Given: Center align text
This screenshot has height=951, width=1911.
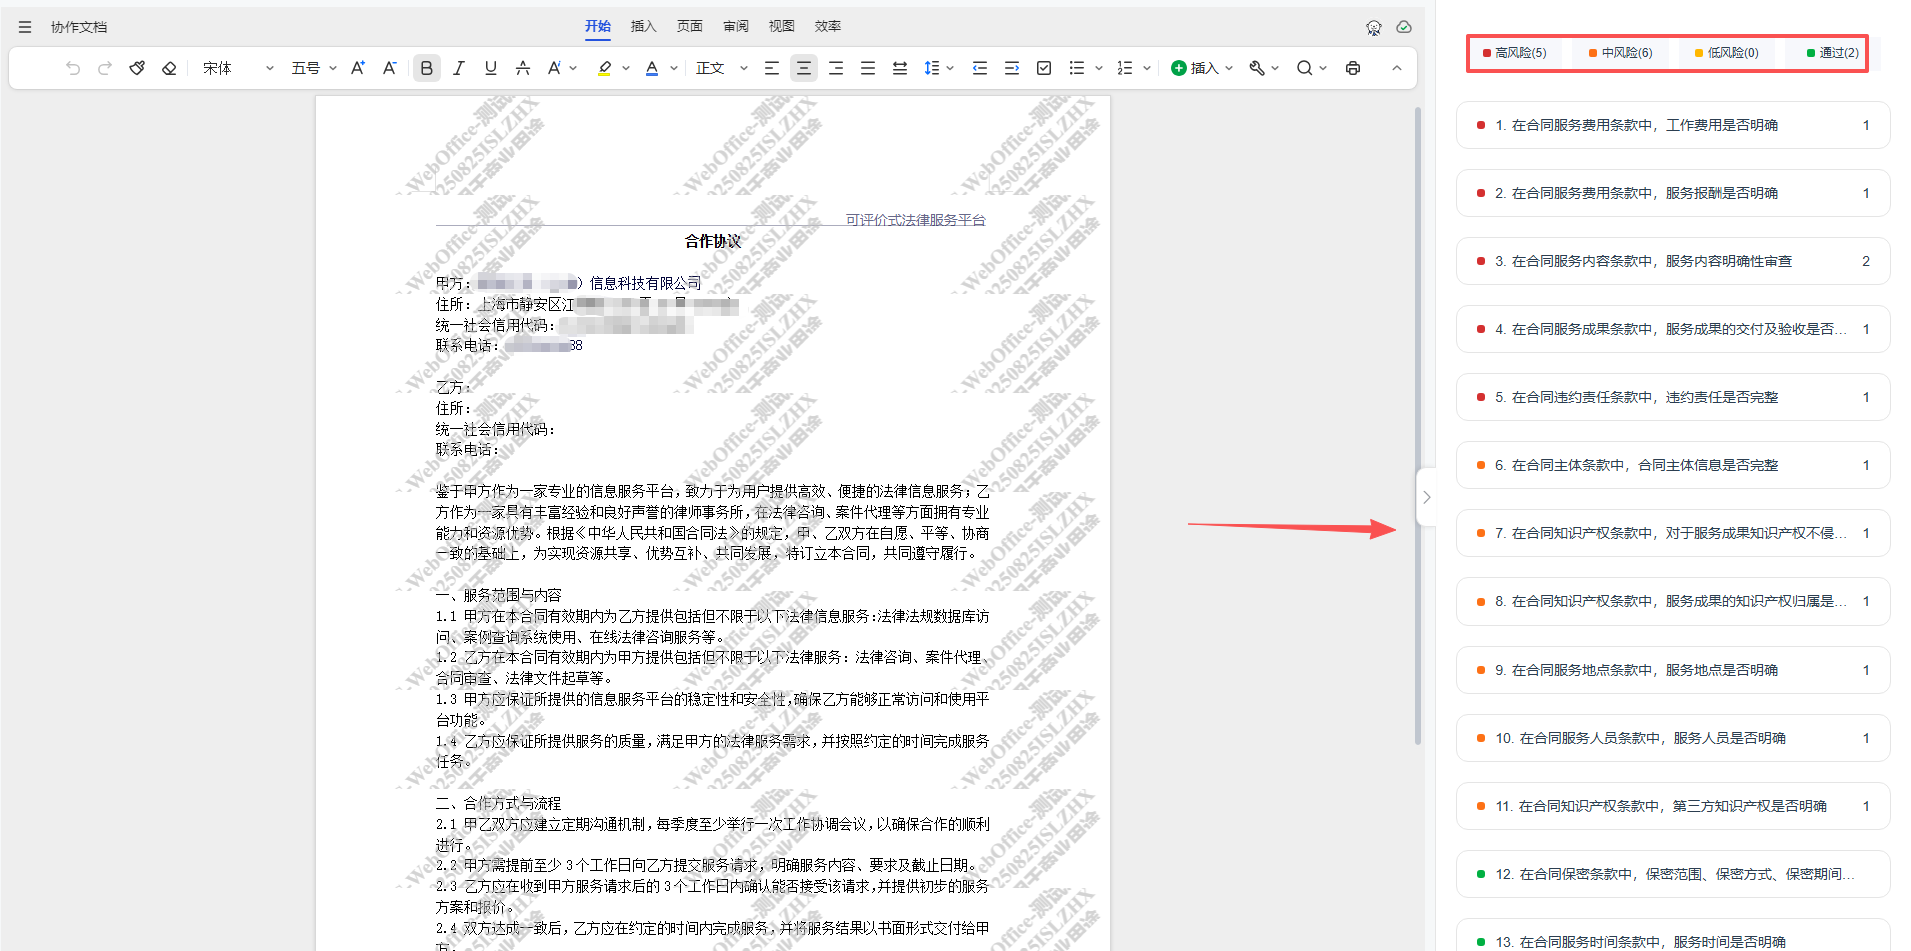Looking at the screenshot, I should coord(803,68).
